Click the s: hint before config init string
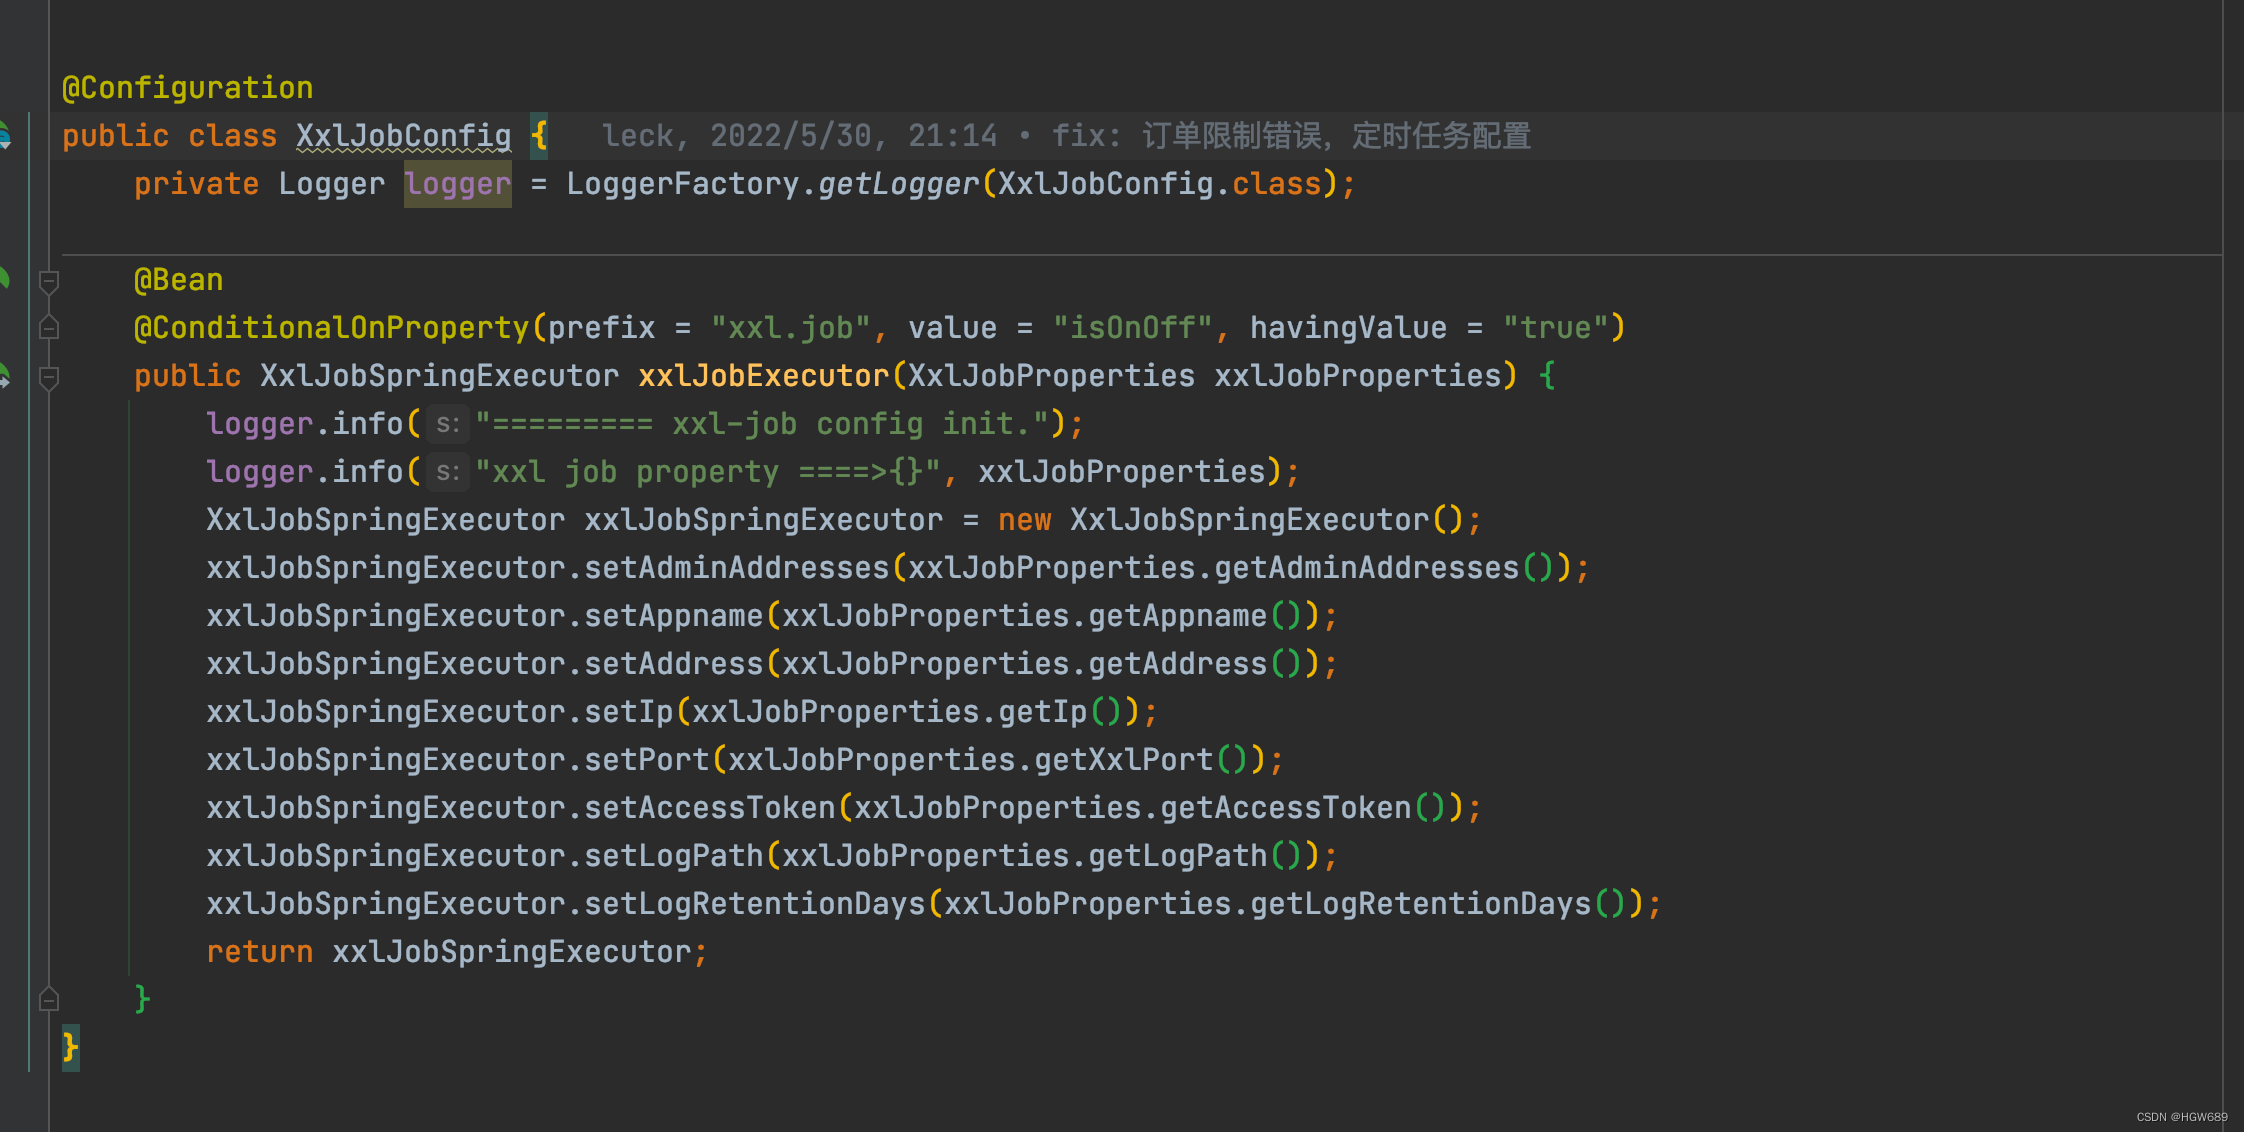 pos(447,424)
